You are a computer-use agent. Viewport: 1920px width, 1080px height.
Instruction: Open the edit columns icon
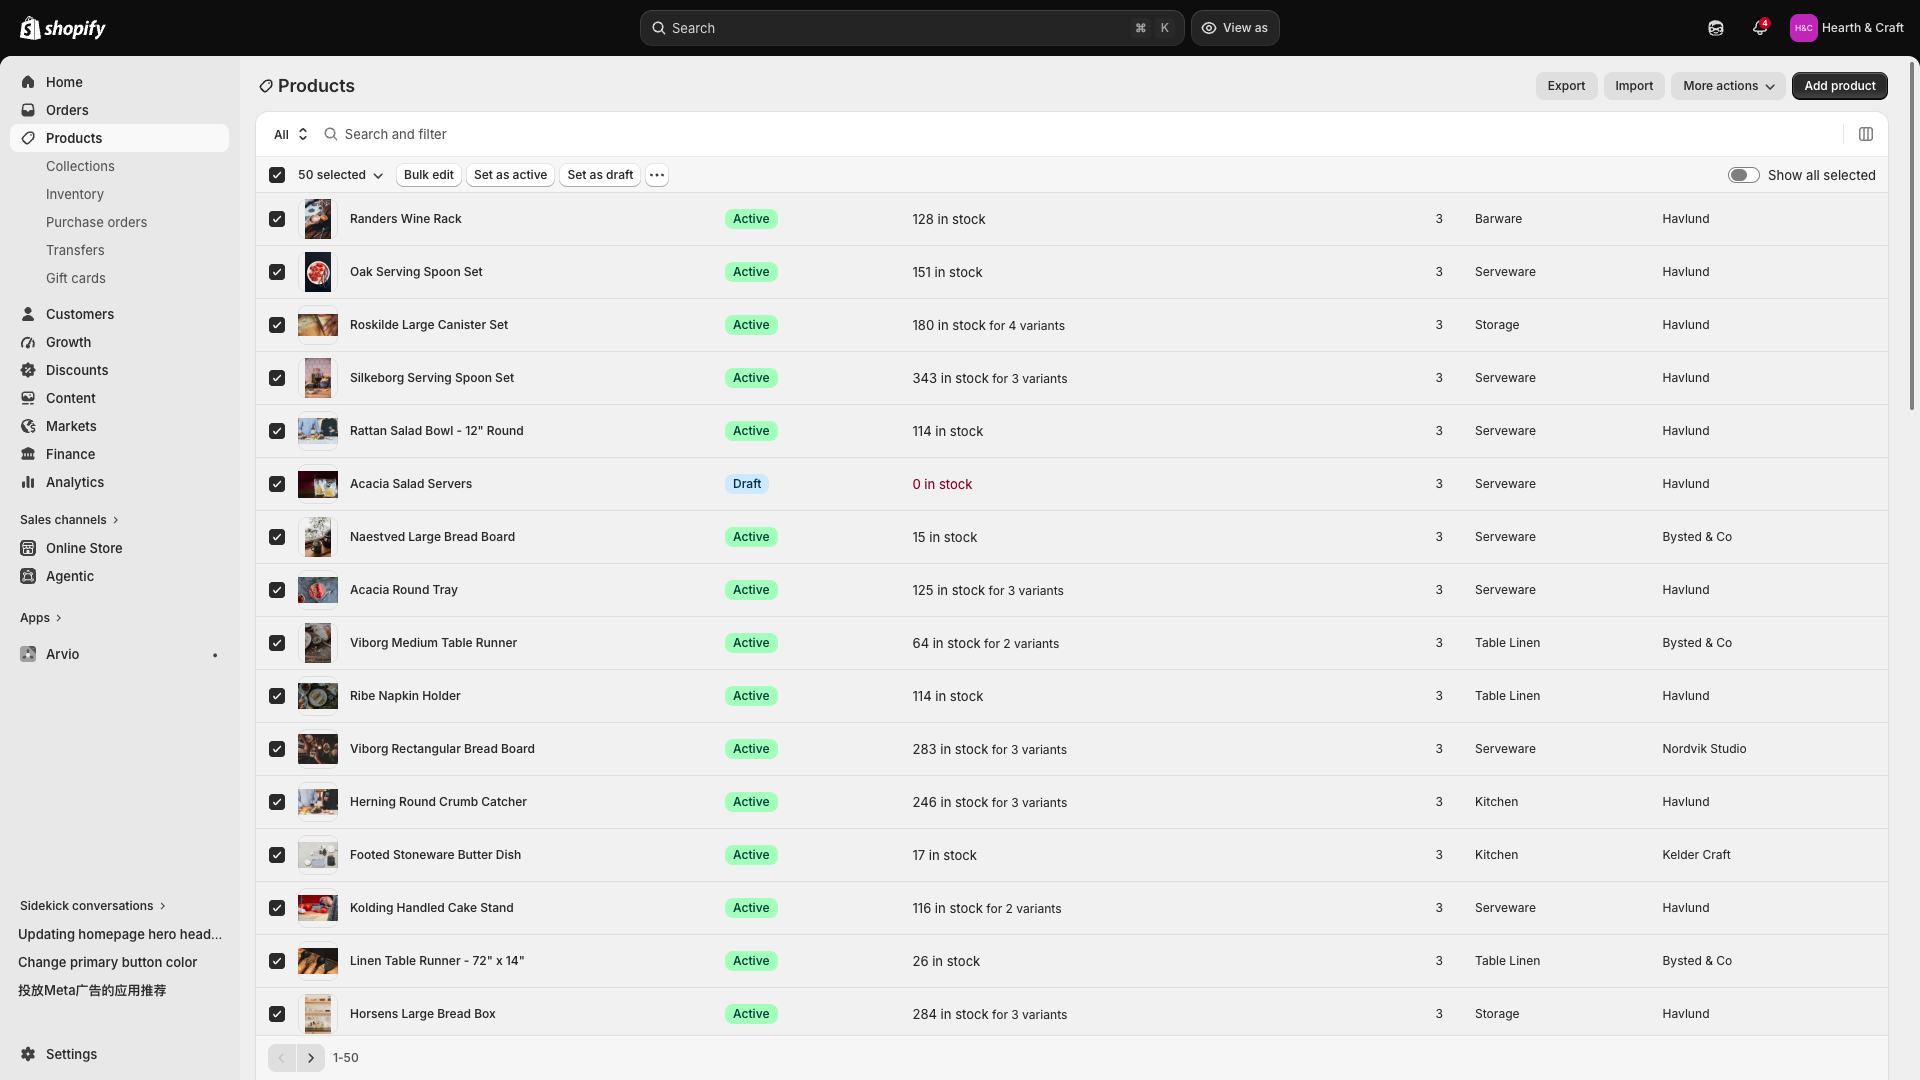1866,134
